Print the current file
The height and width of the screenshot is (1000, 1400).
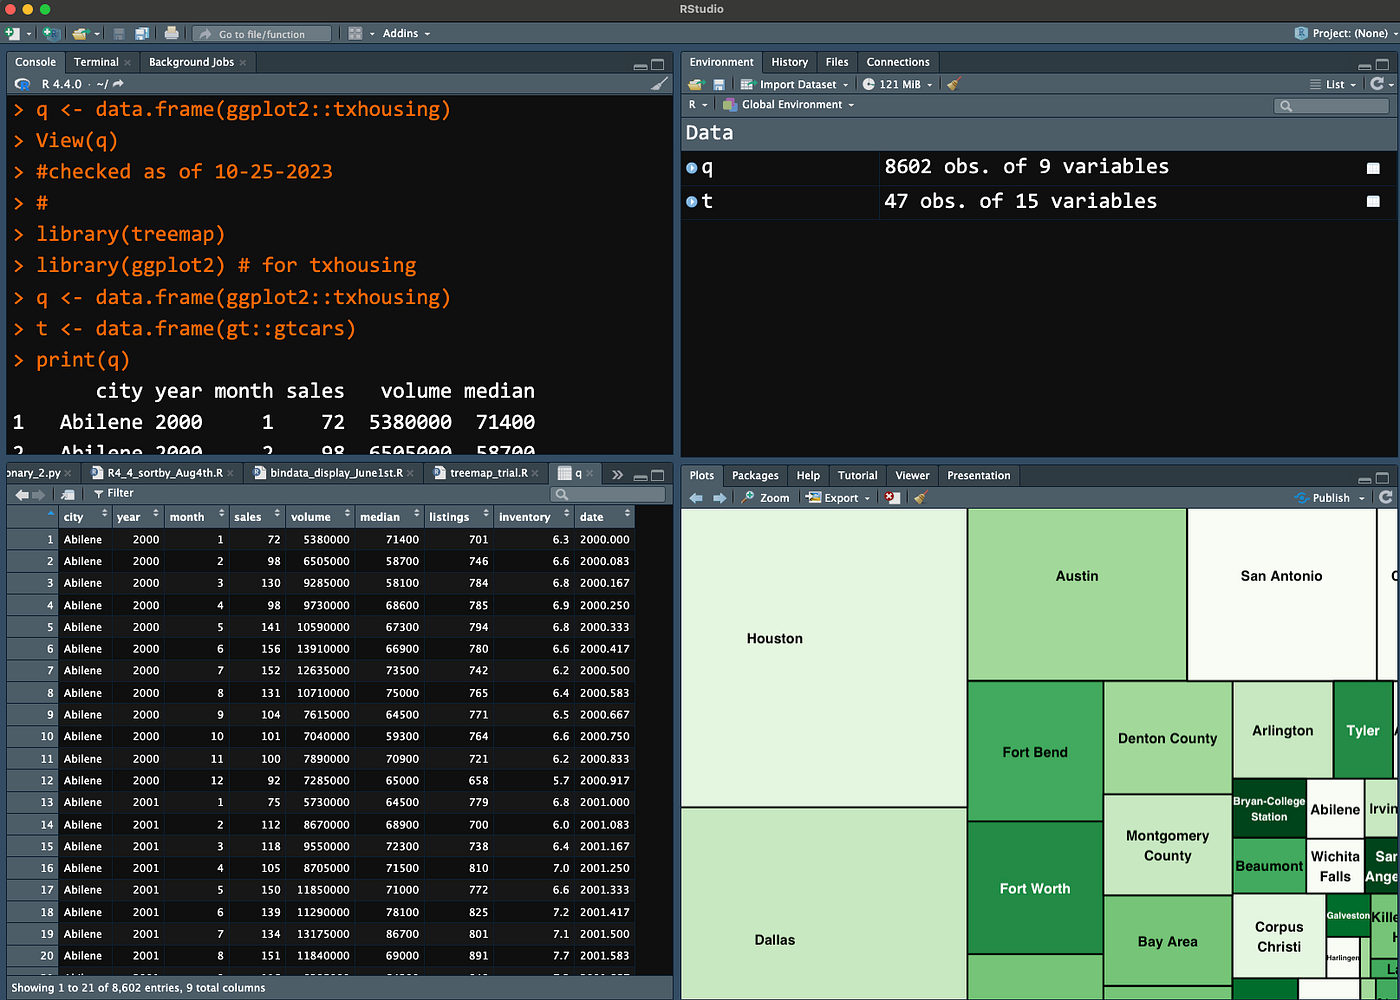[171, 33]
